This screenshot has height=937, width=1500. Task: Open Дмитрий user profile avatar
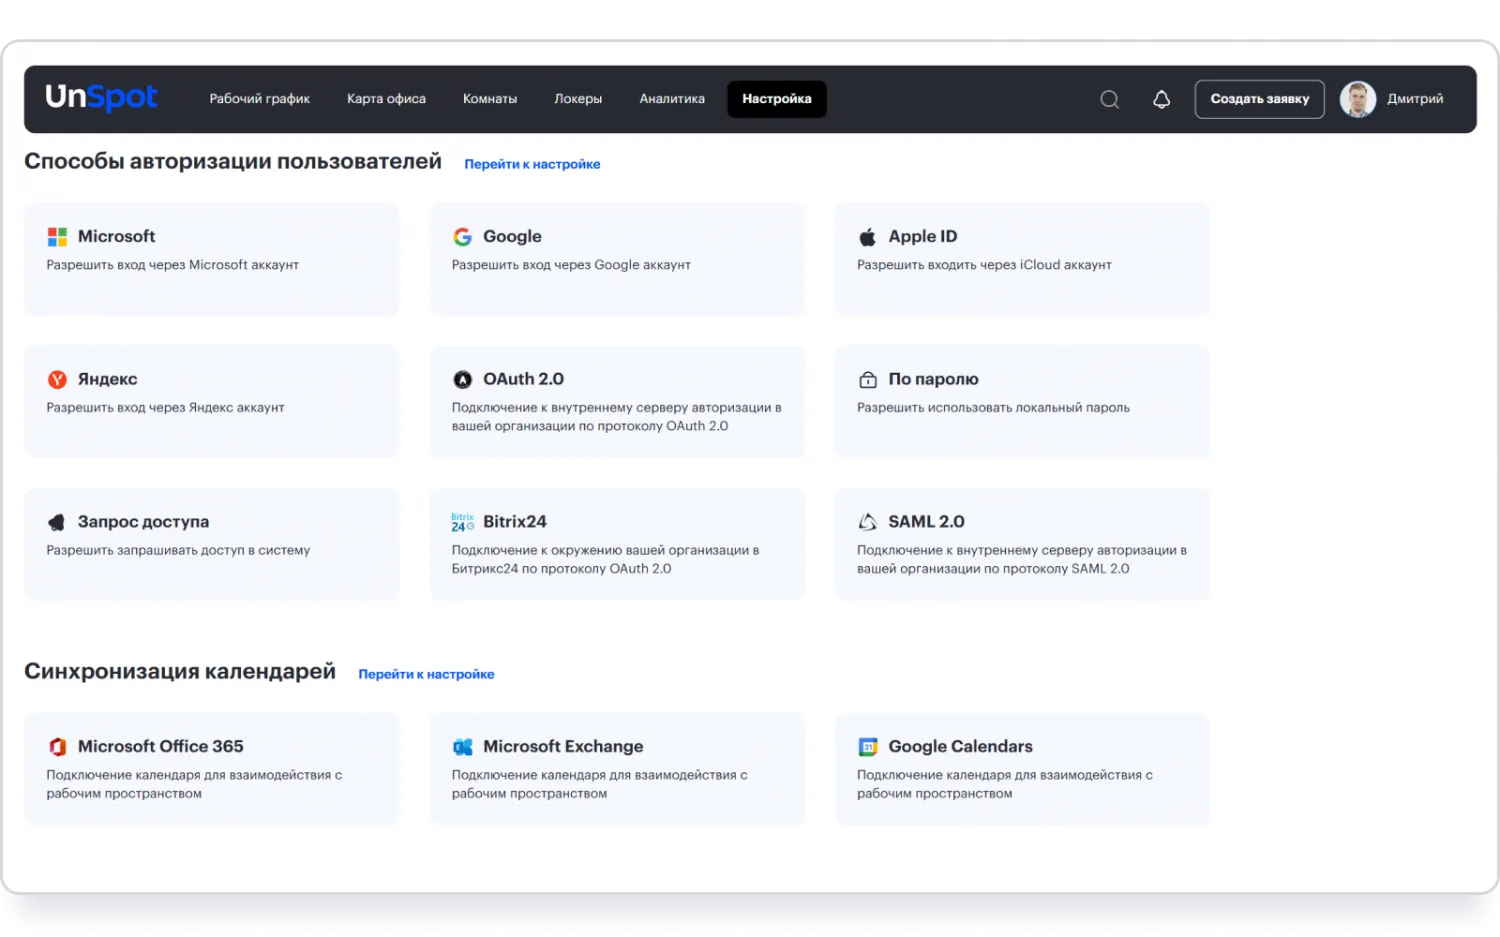tap(1357, 99)
